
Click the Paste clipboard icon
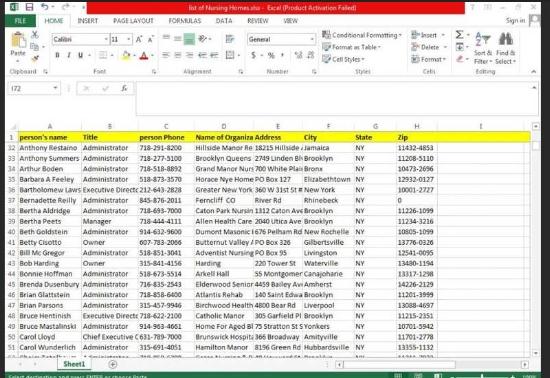coord(18,40)
